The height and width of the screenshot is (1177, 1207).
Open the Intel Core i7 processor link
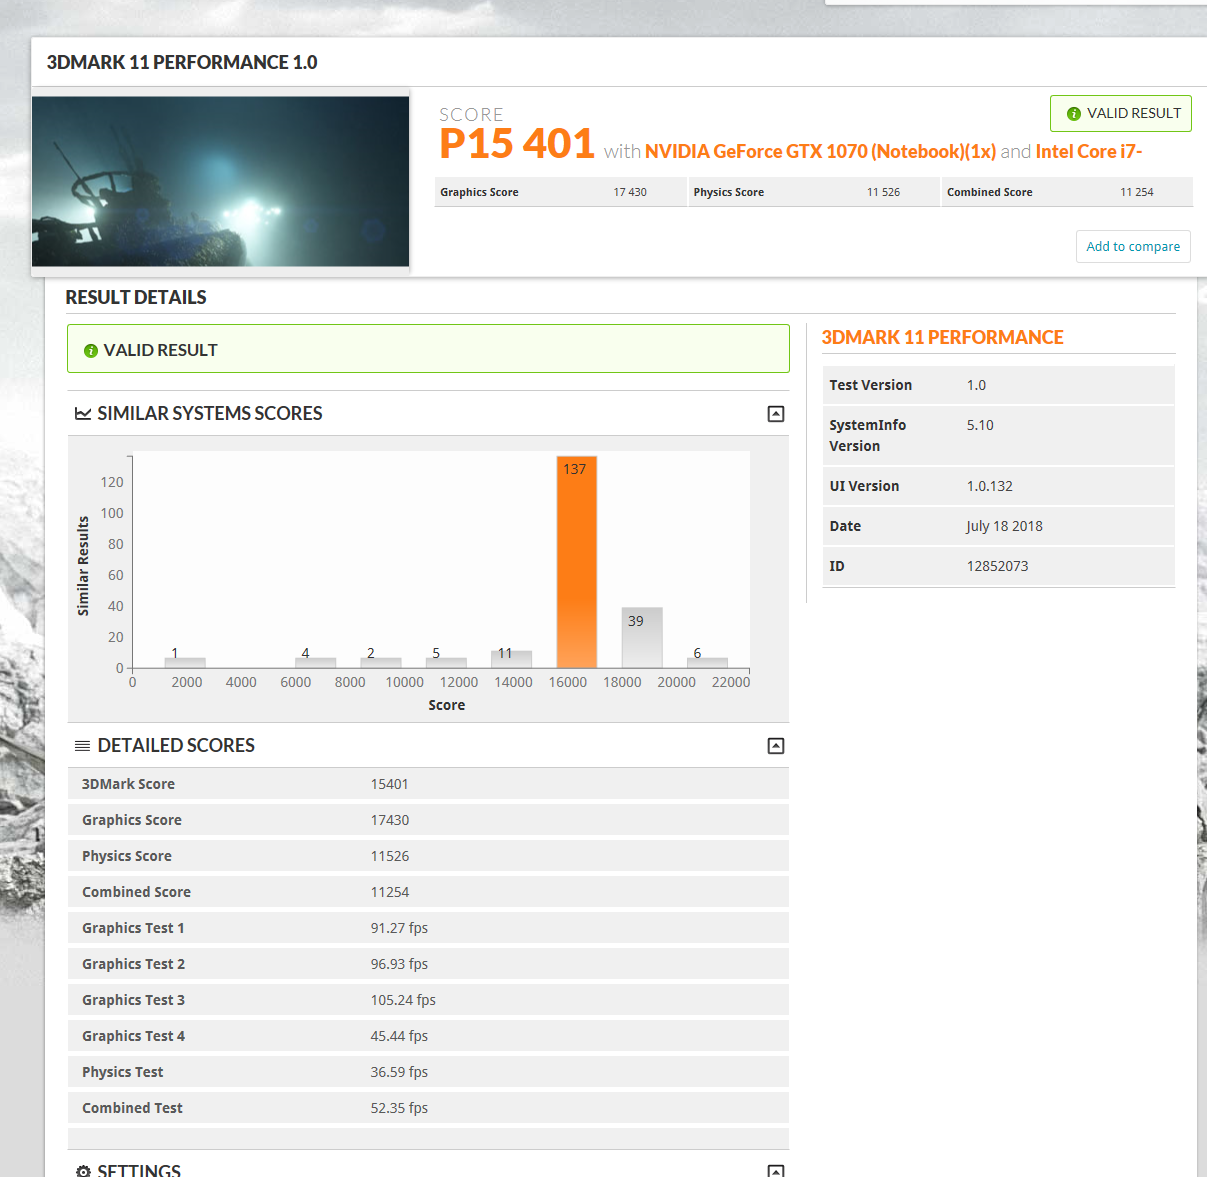(x=1088, y=151)
